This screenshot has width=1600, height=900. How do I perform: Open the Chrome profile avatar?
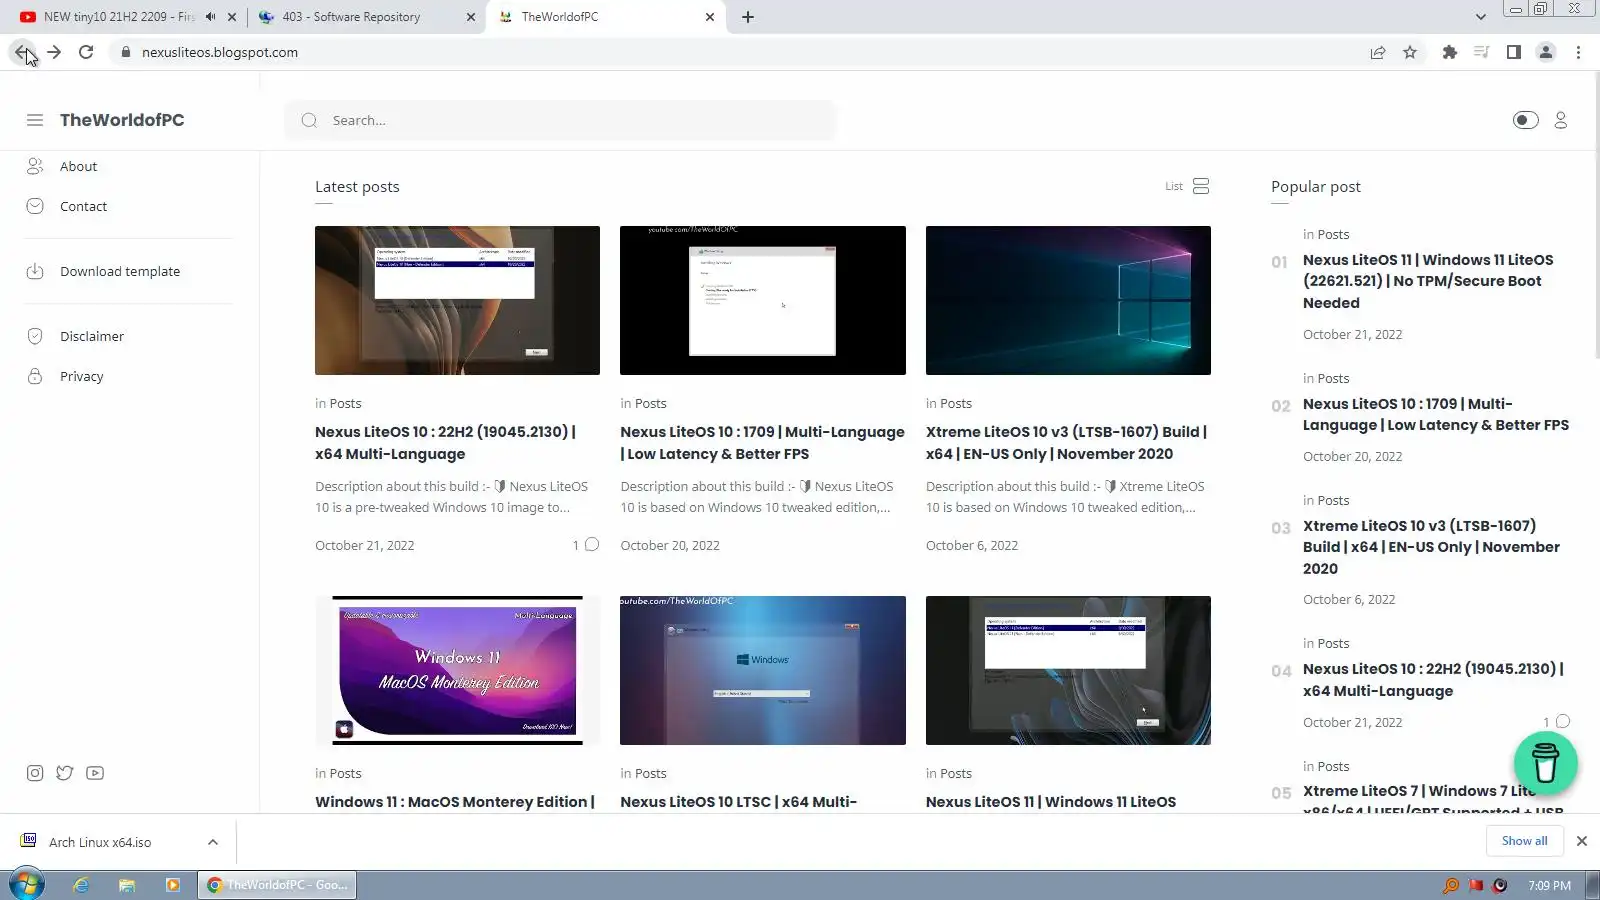(x=1546, y=52)
